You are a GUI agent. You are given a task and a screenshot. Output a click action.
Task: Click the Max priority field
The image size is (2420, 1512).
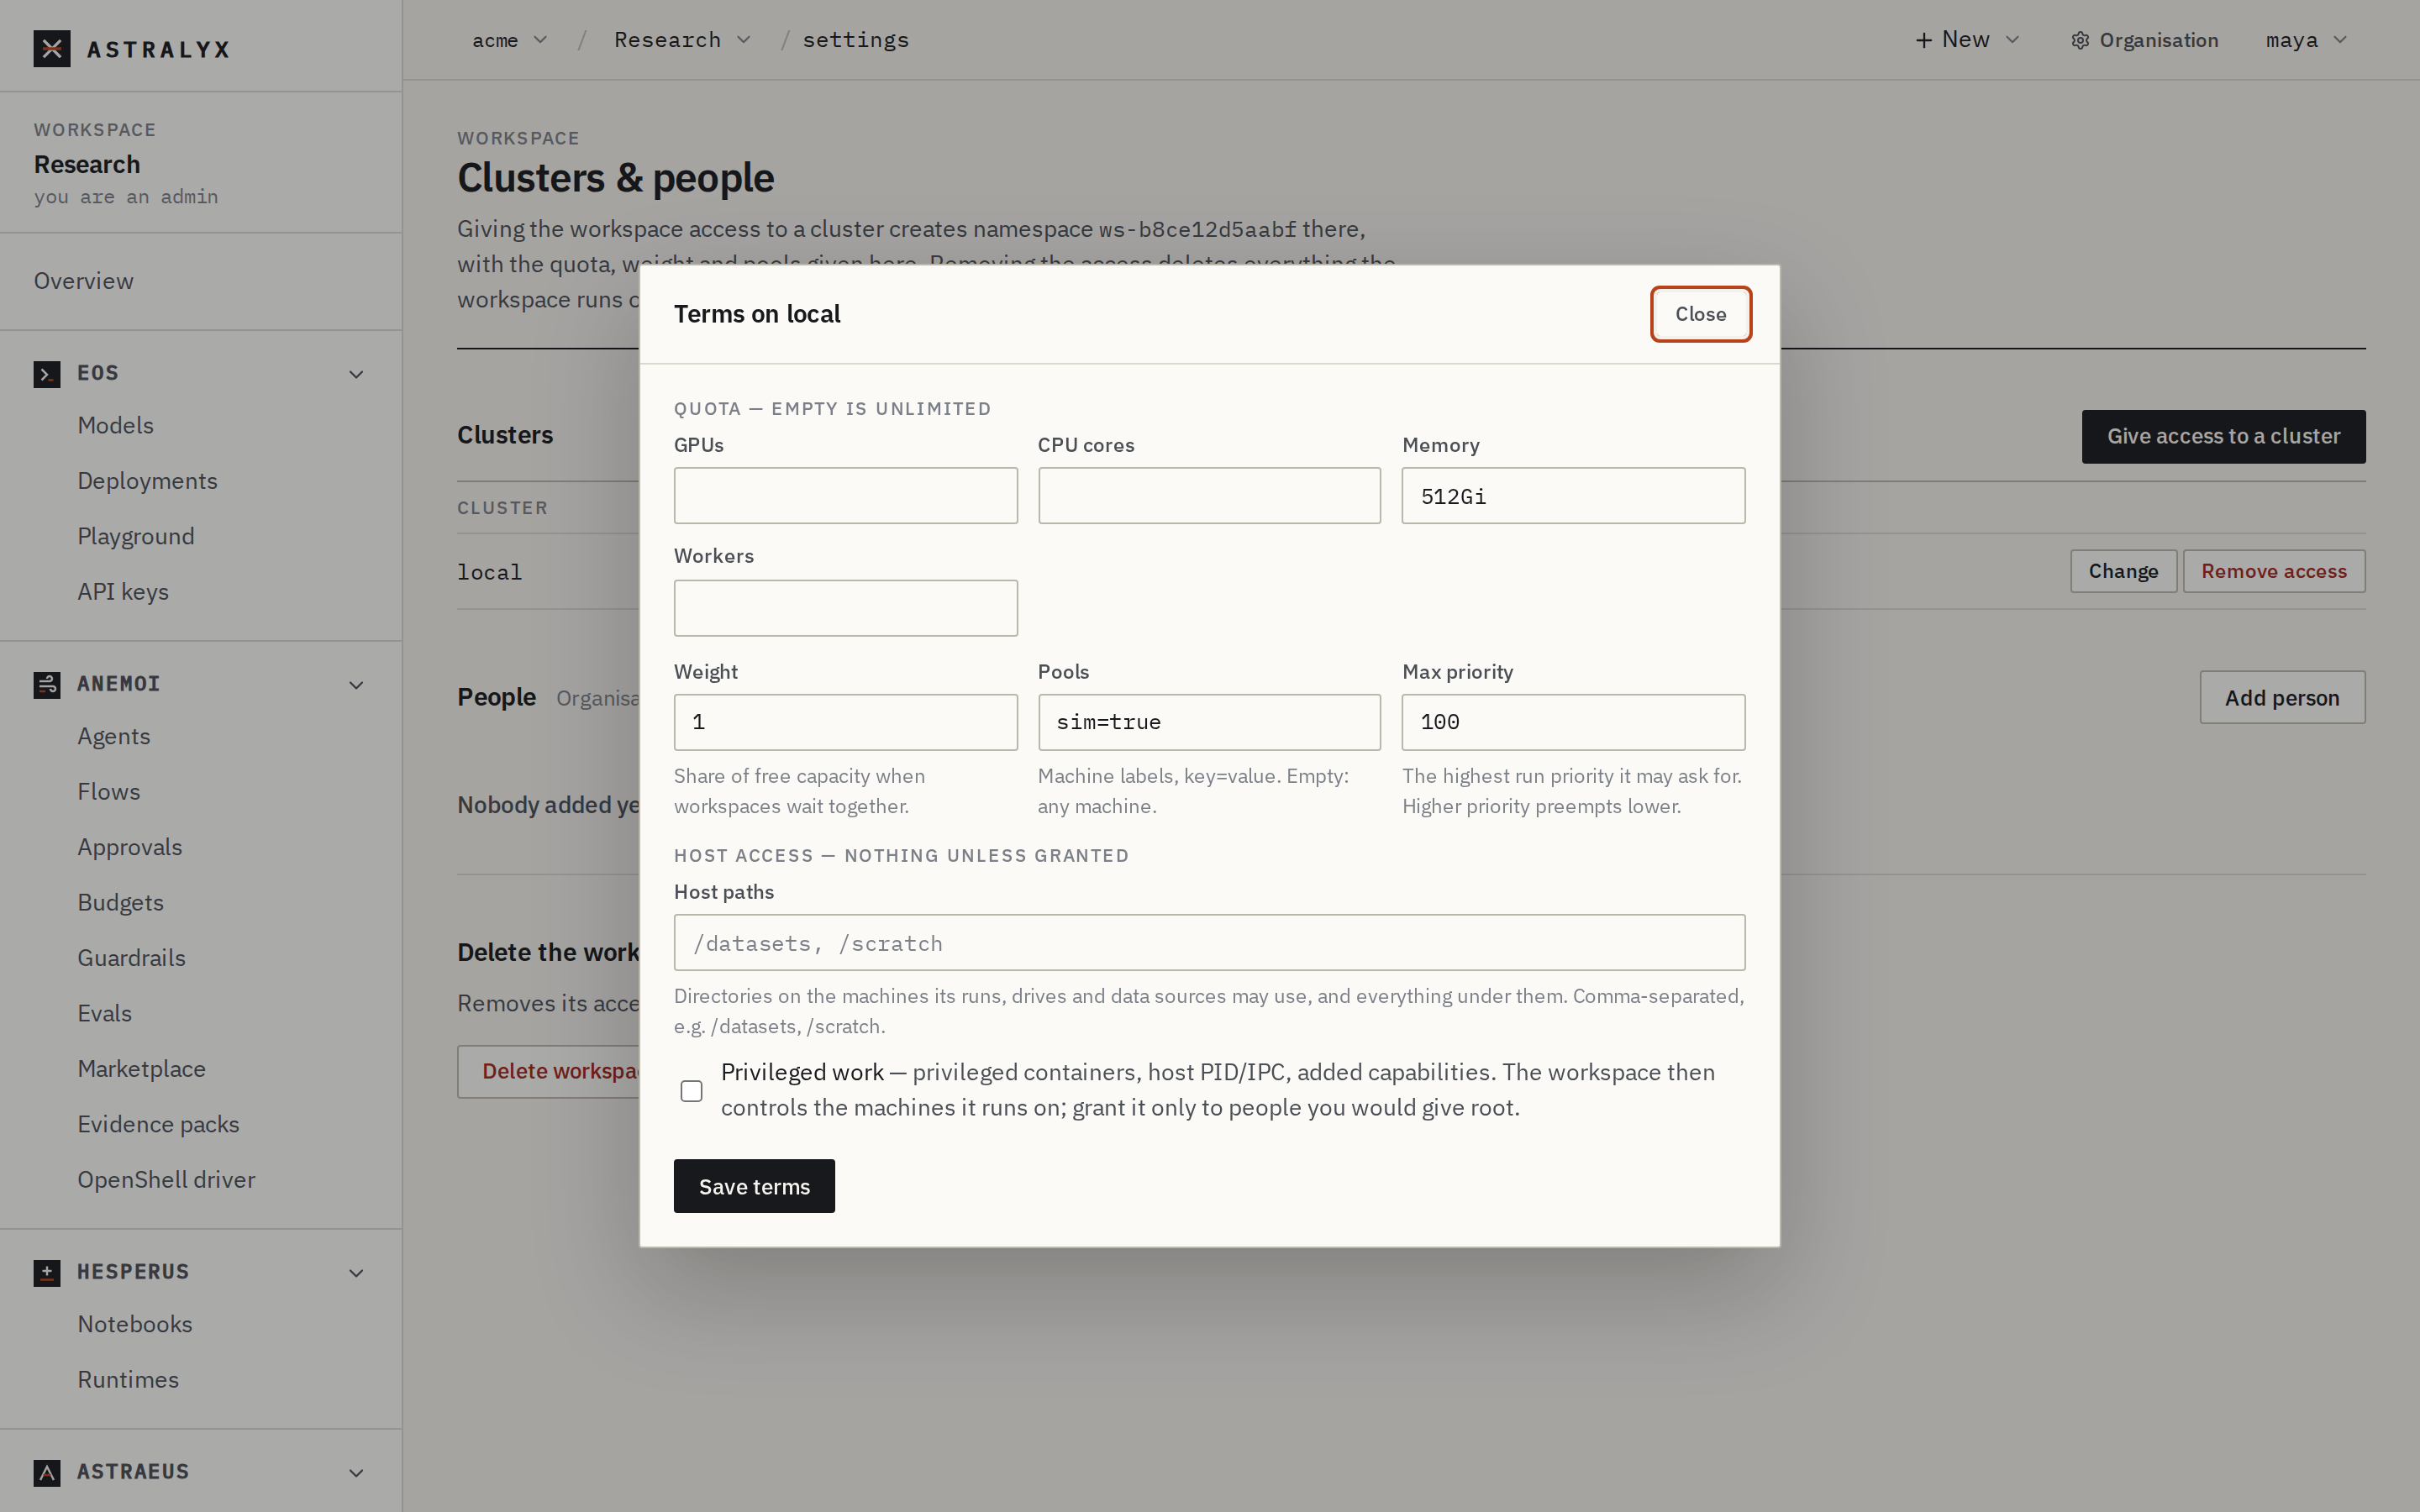pos(1573,722)
